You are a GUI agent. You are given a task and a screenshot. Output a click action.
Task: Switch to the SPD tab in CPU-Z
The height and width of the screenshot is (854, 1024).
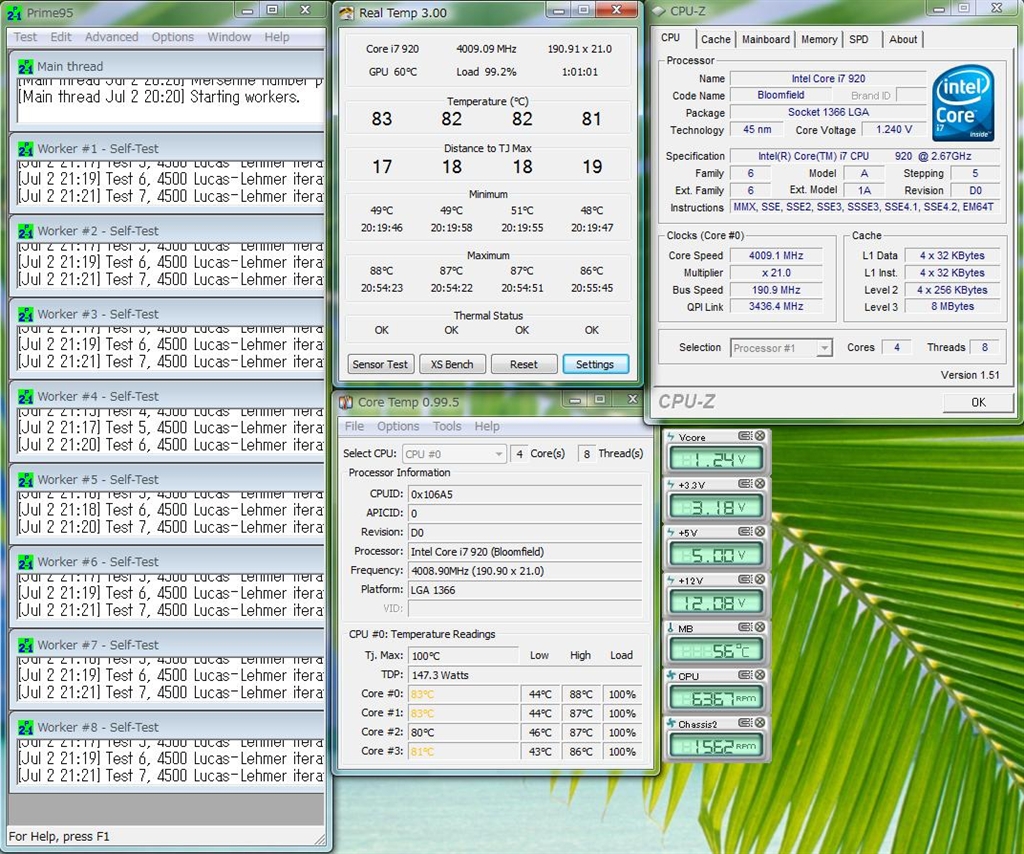(x=858, y=40)
